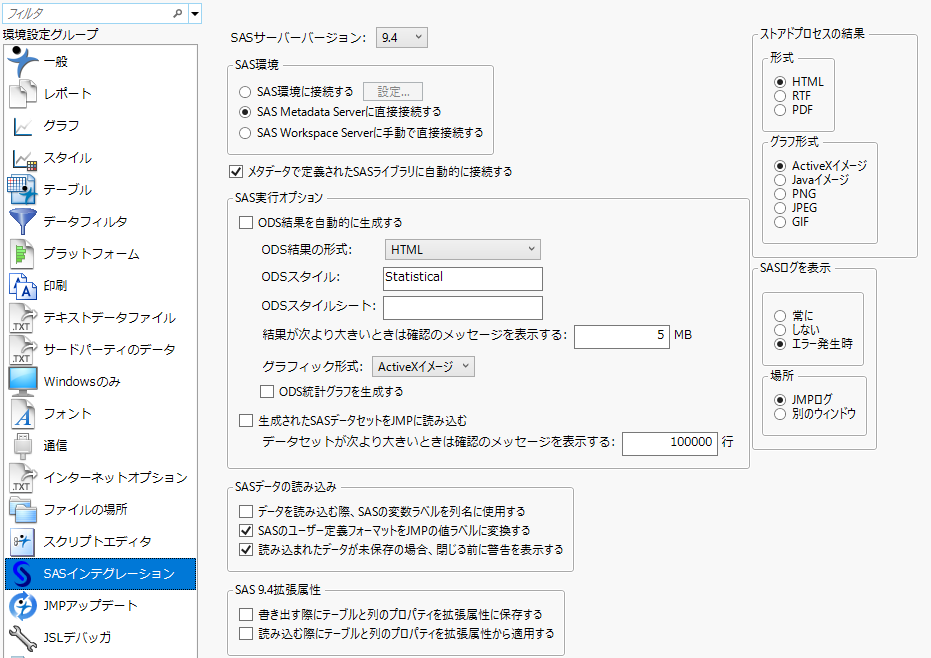Select the フォント category icon

22,414
